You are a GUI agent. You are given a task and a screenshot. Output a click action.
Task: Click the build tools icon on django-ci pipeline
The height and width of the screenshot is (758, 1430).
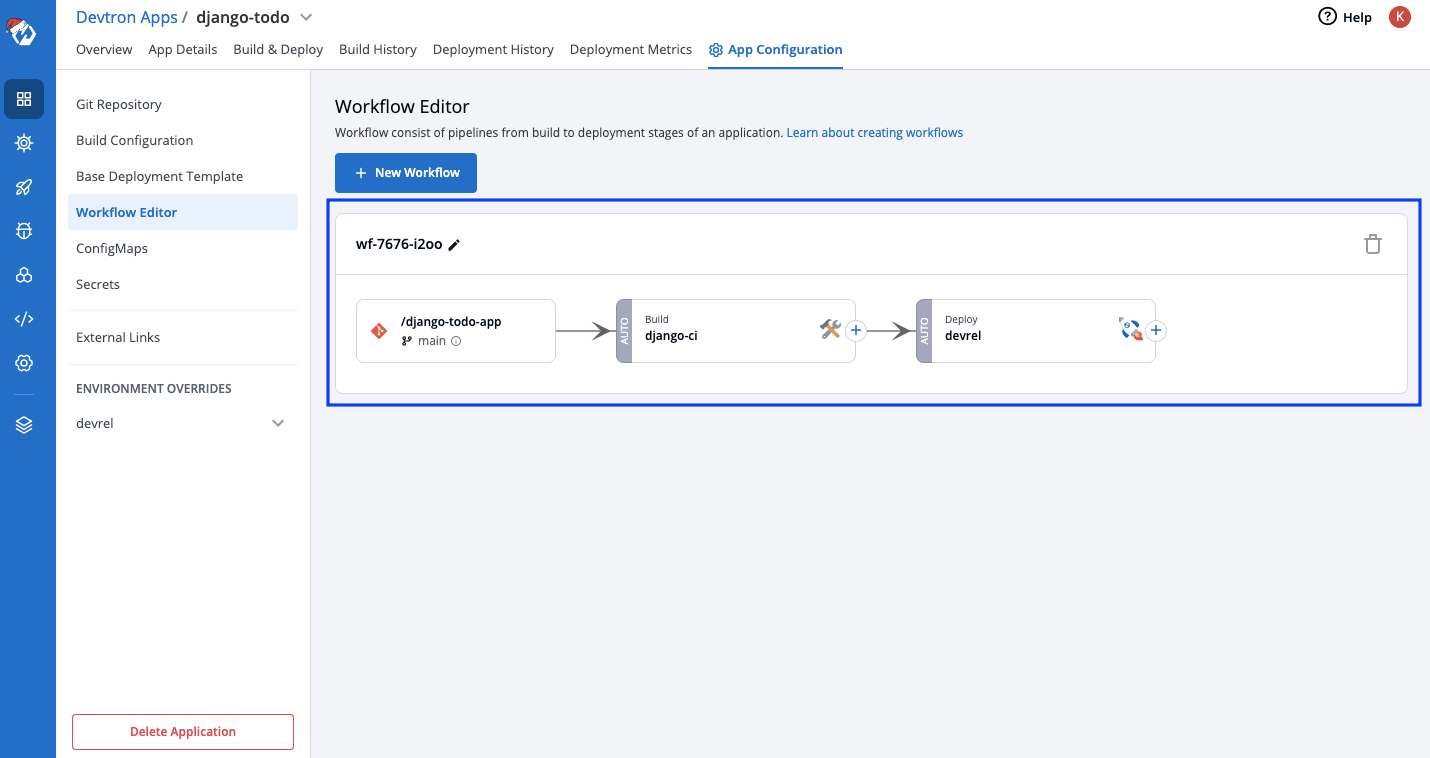(x=830, y=329)
